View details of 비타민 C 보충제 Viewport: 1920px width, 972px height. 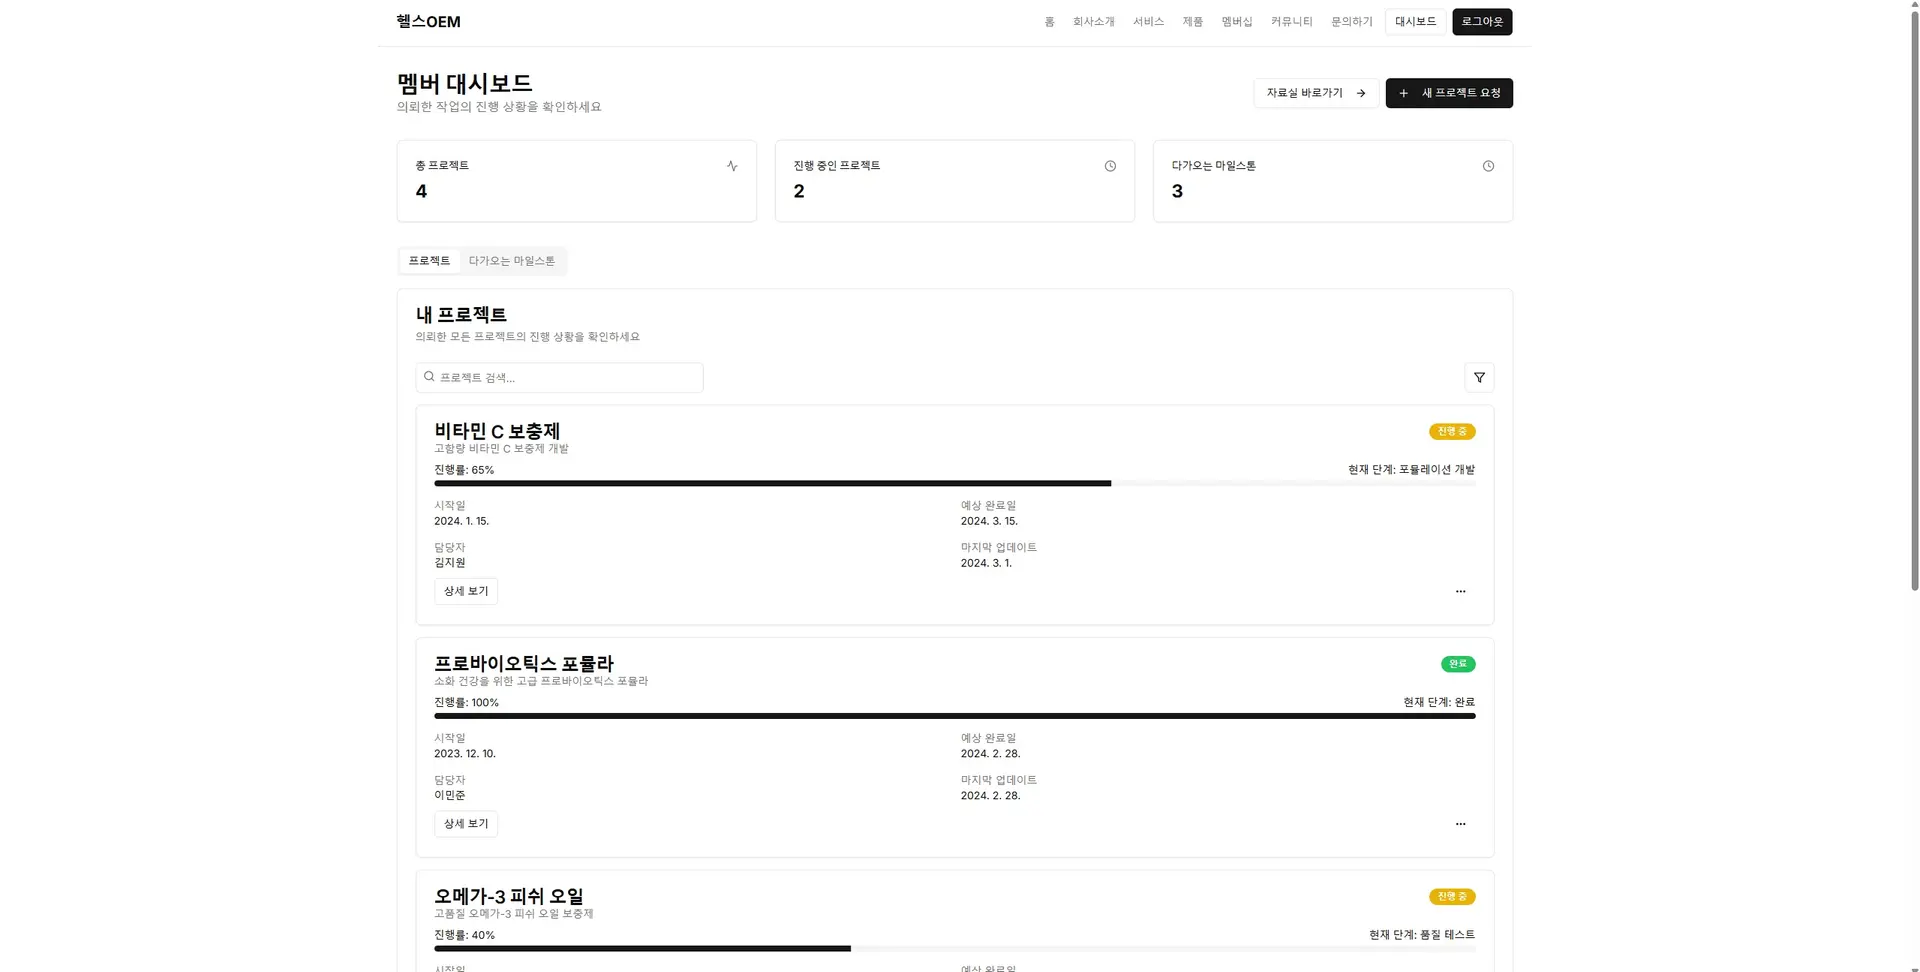point(466,591)
